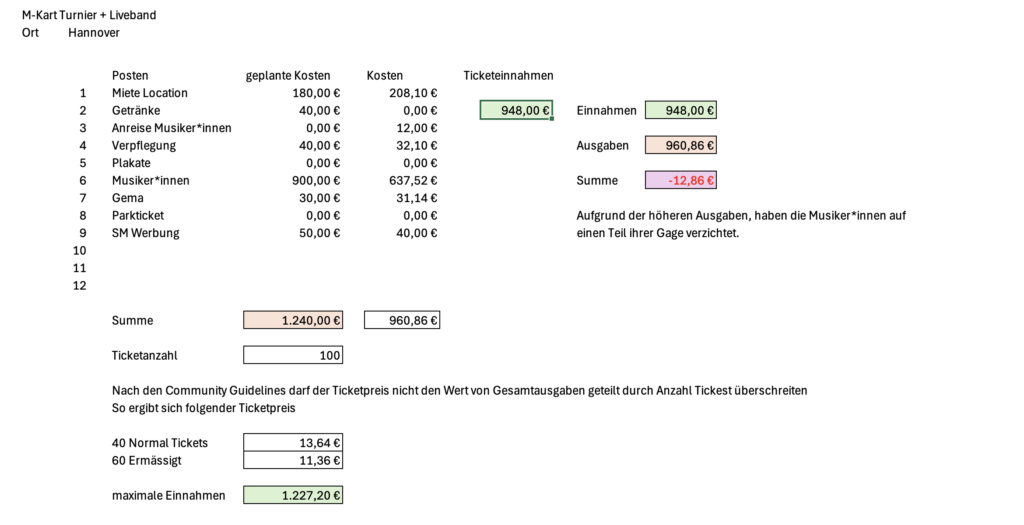Select the 'Ausgaben' label
1024x525 pixels.
tap(603, 146)
